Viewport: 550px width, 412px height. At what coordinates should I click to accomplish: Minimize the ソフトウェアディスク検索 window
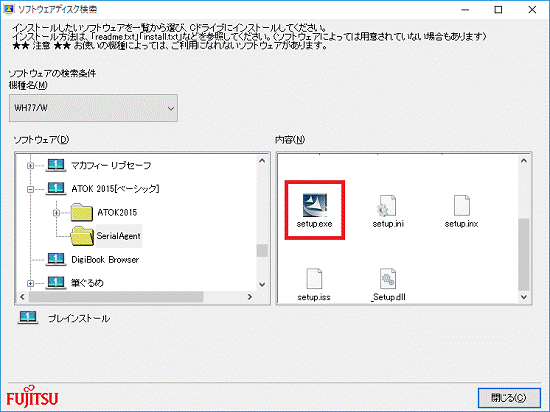point(465,9)
